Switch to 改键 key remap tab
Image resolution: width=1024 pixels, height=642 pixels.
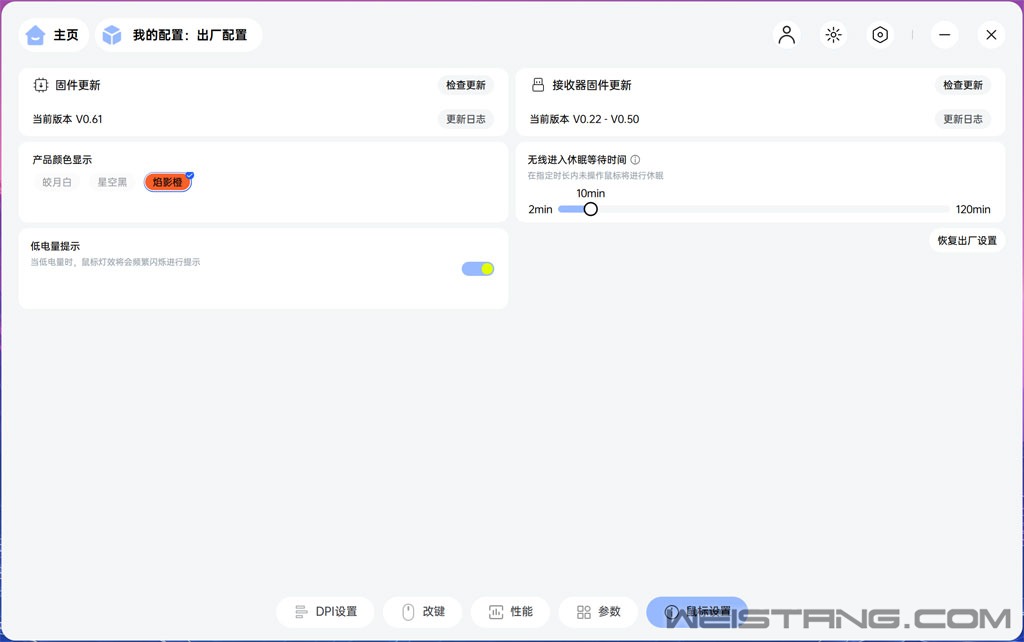click(423, 612)
